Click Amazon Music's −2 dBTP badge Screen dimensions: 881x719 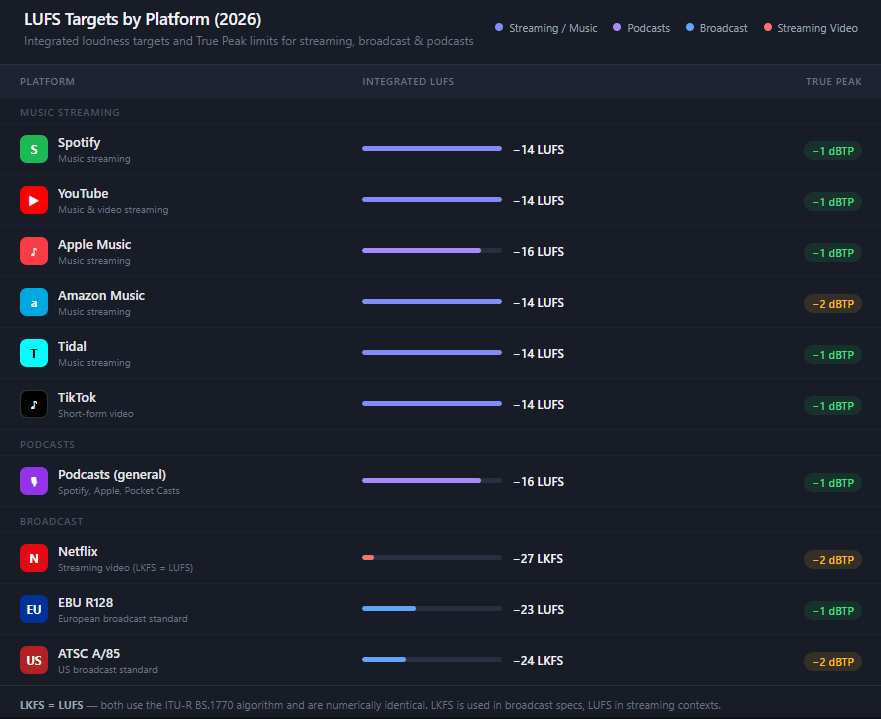point(833,304)
